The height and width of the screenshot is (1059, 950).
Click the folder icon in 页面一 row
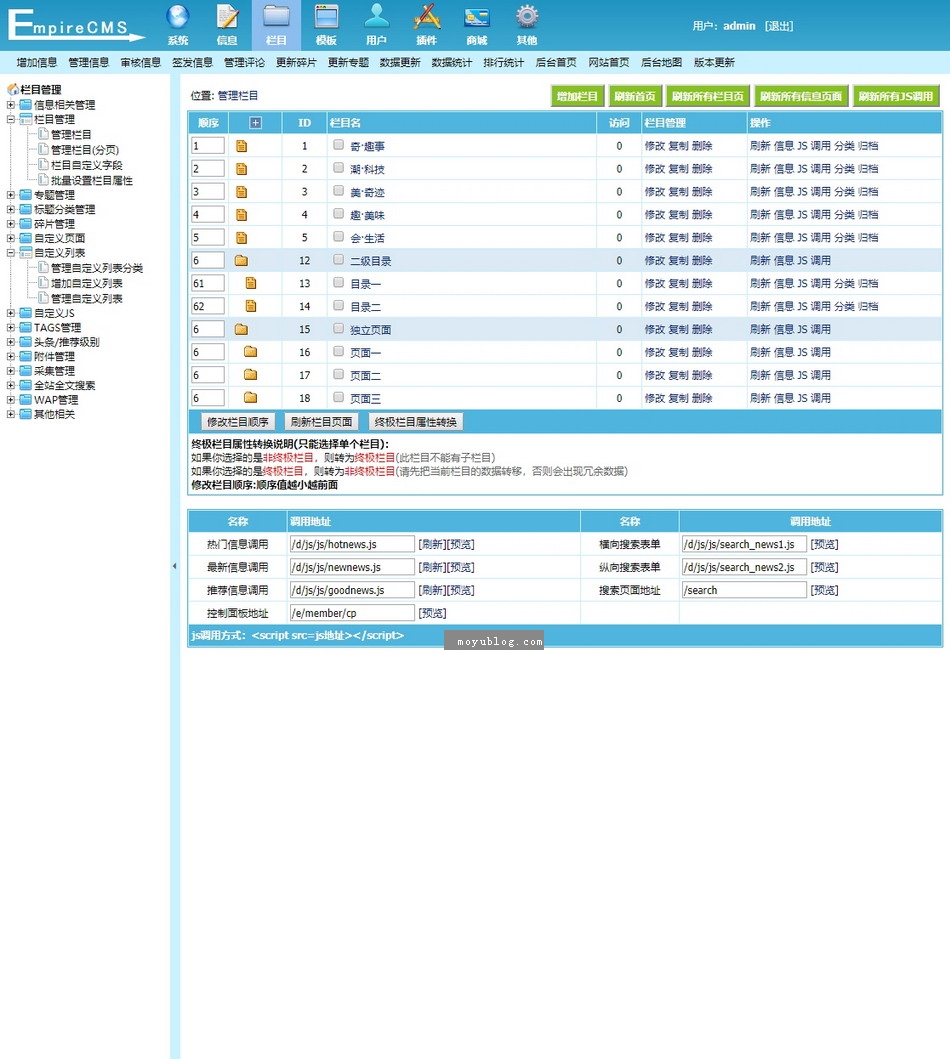(x=250, y=352)
